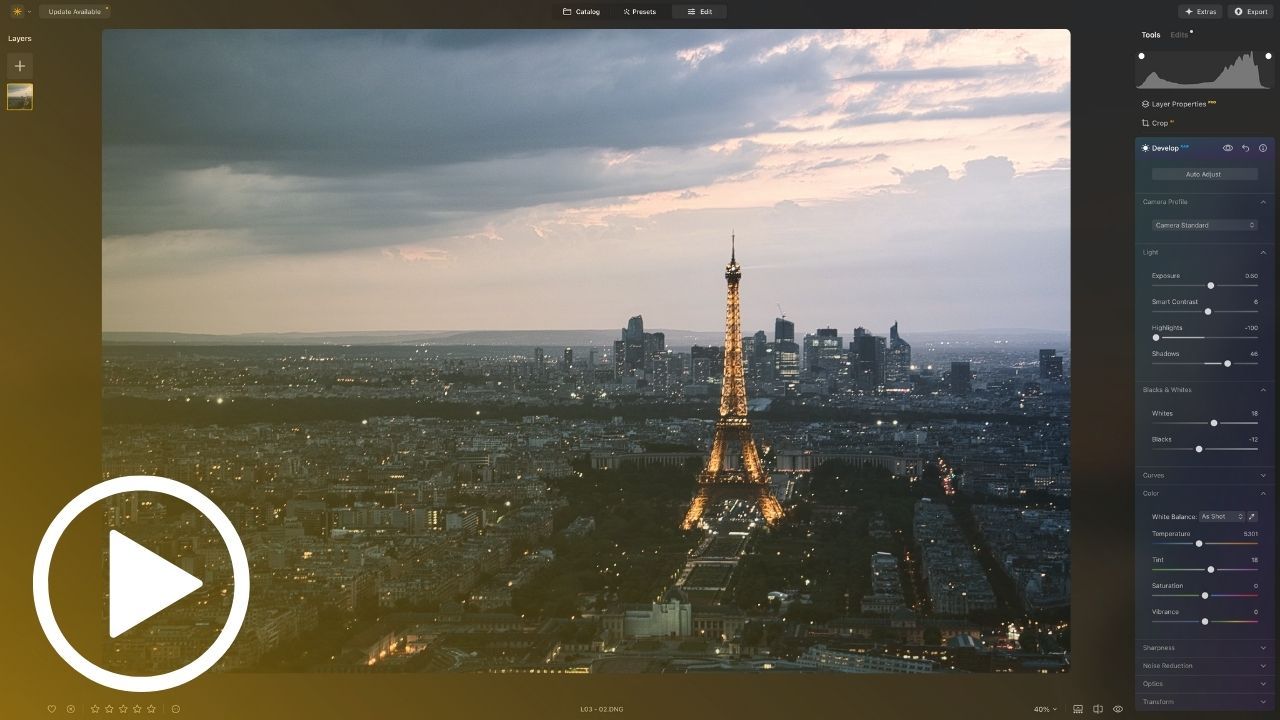Open the Camera Standard profile dropdown
This screenshot has width=1280, height=720.
click(1204, 225)
